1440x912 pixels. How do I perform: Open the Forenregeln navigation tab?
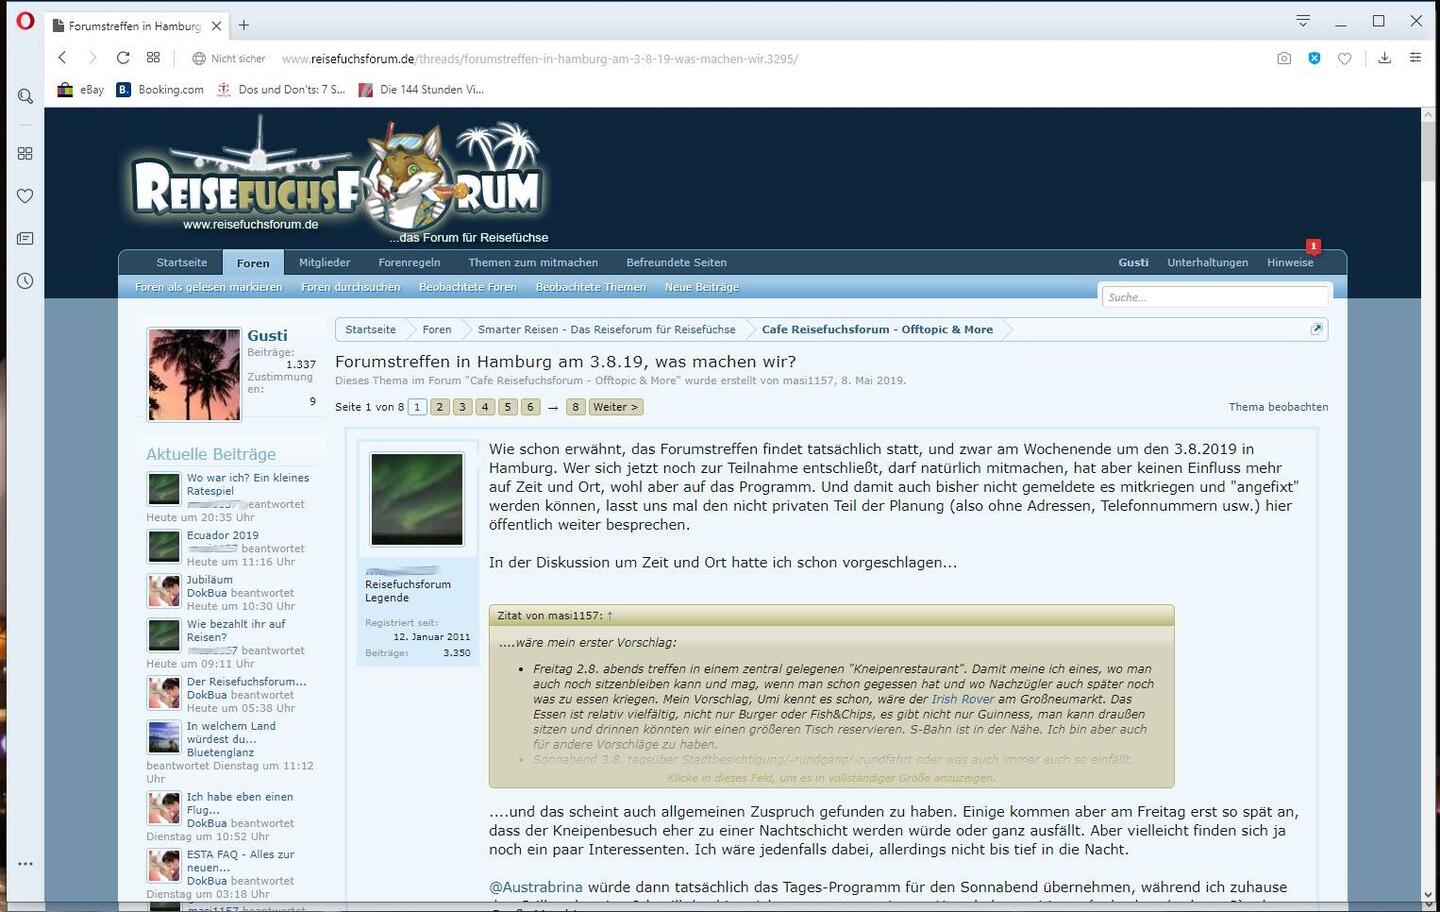409,263
